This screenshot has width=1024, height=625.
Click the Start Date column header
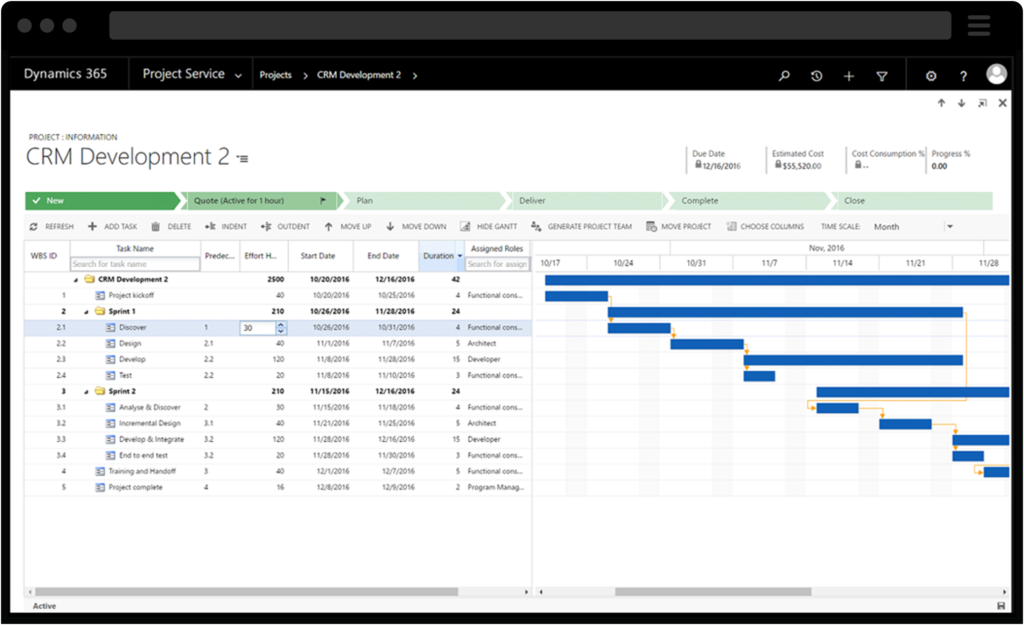tap(318, 256)
